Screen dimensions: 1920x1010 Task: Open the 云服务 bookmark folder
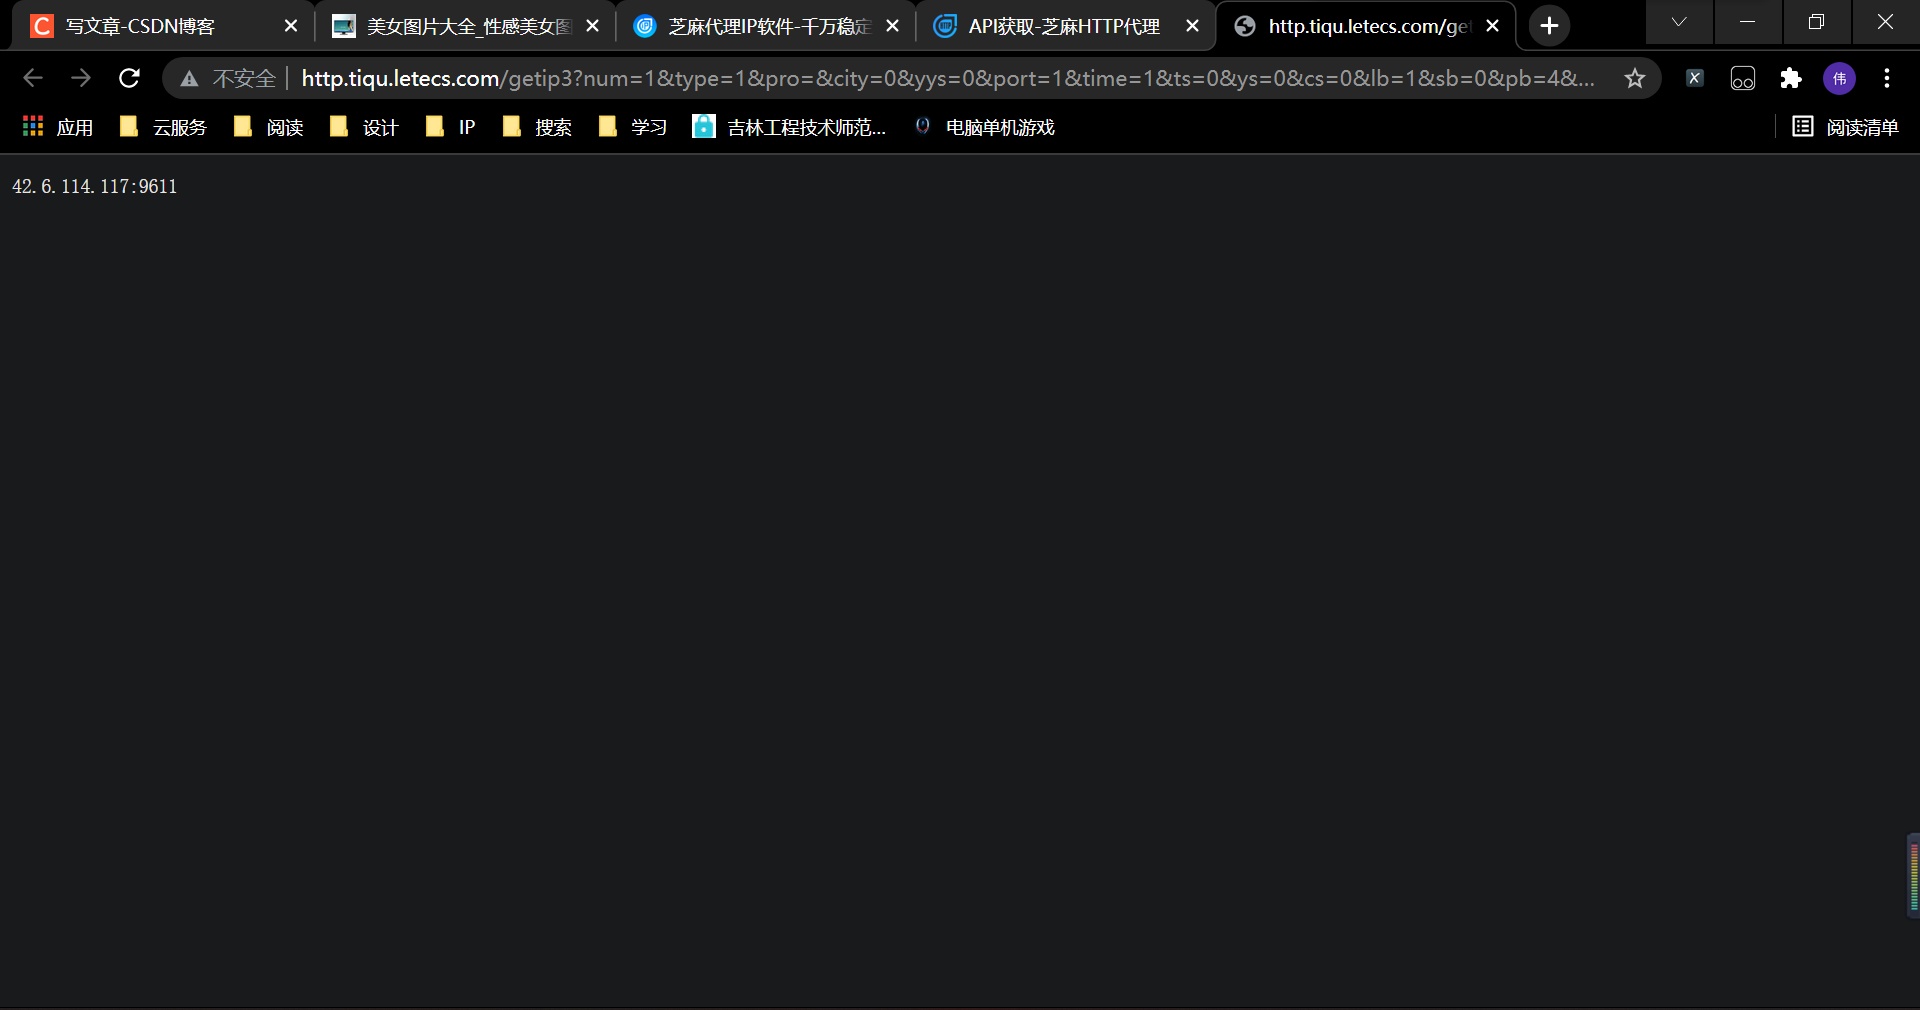(163, 127)
